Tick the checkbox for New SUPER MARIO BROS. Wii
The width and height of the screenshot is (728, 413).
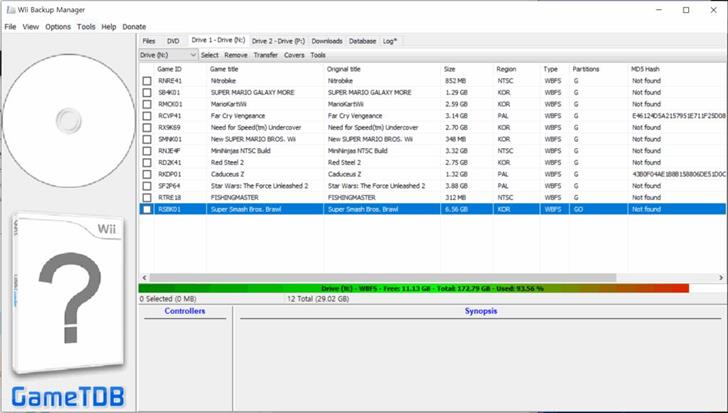[x=147, y=139]
